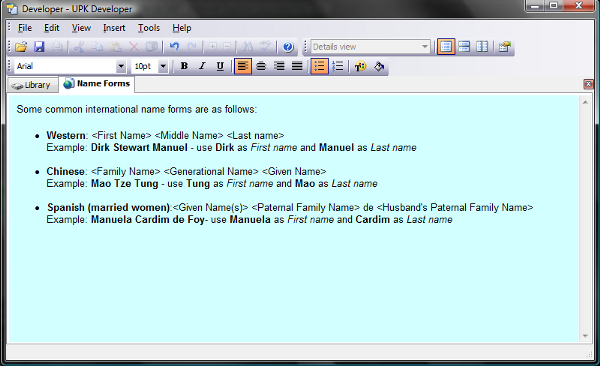The height and width of the screenshot is (366, 600).
Task: Open the 10pt font size dropdown
Action: tap(163, 66)
